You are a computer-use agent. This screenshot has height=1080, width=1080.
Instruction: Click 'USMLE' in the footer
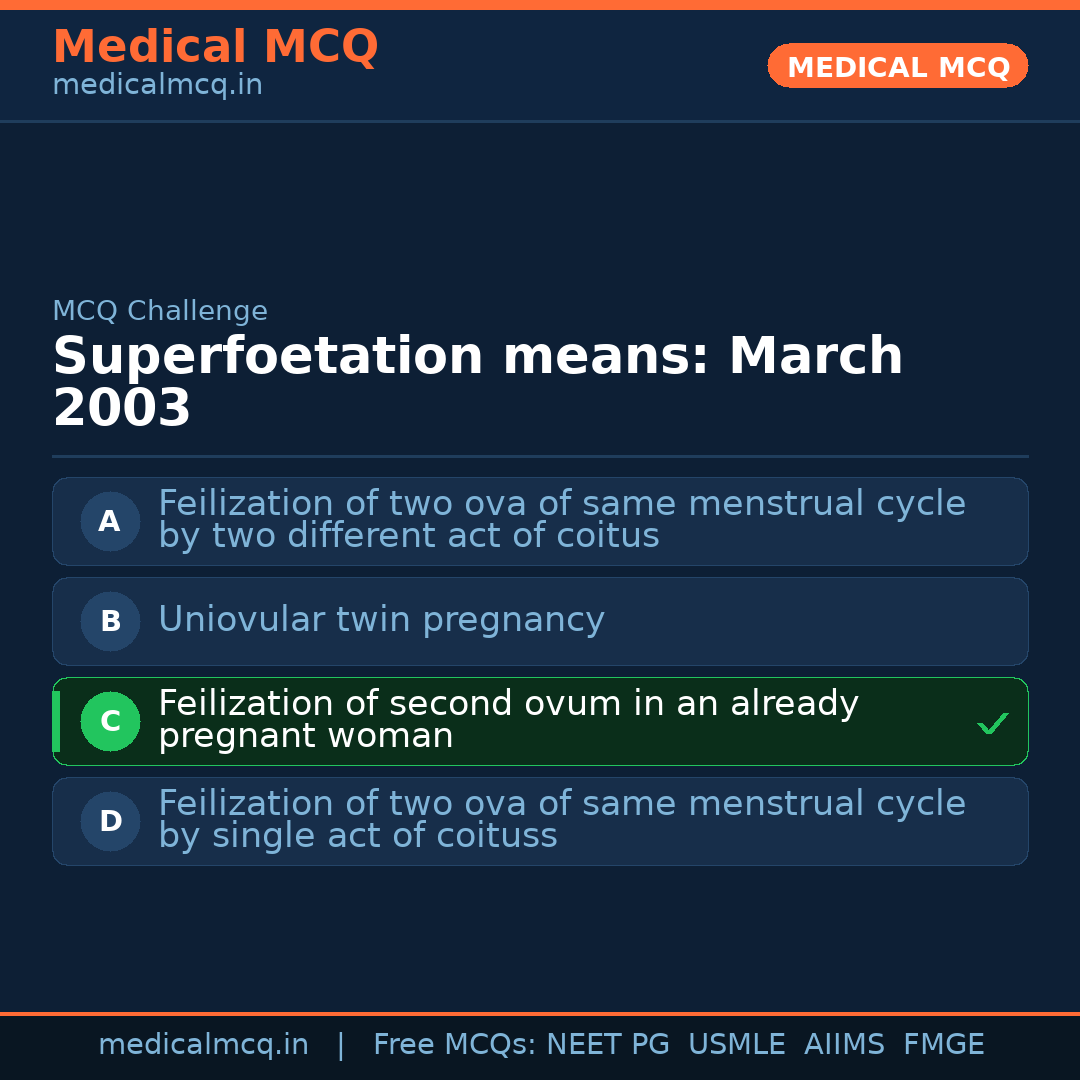pyautogui.click(x=736, y=1045)
